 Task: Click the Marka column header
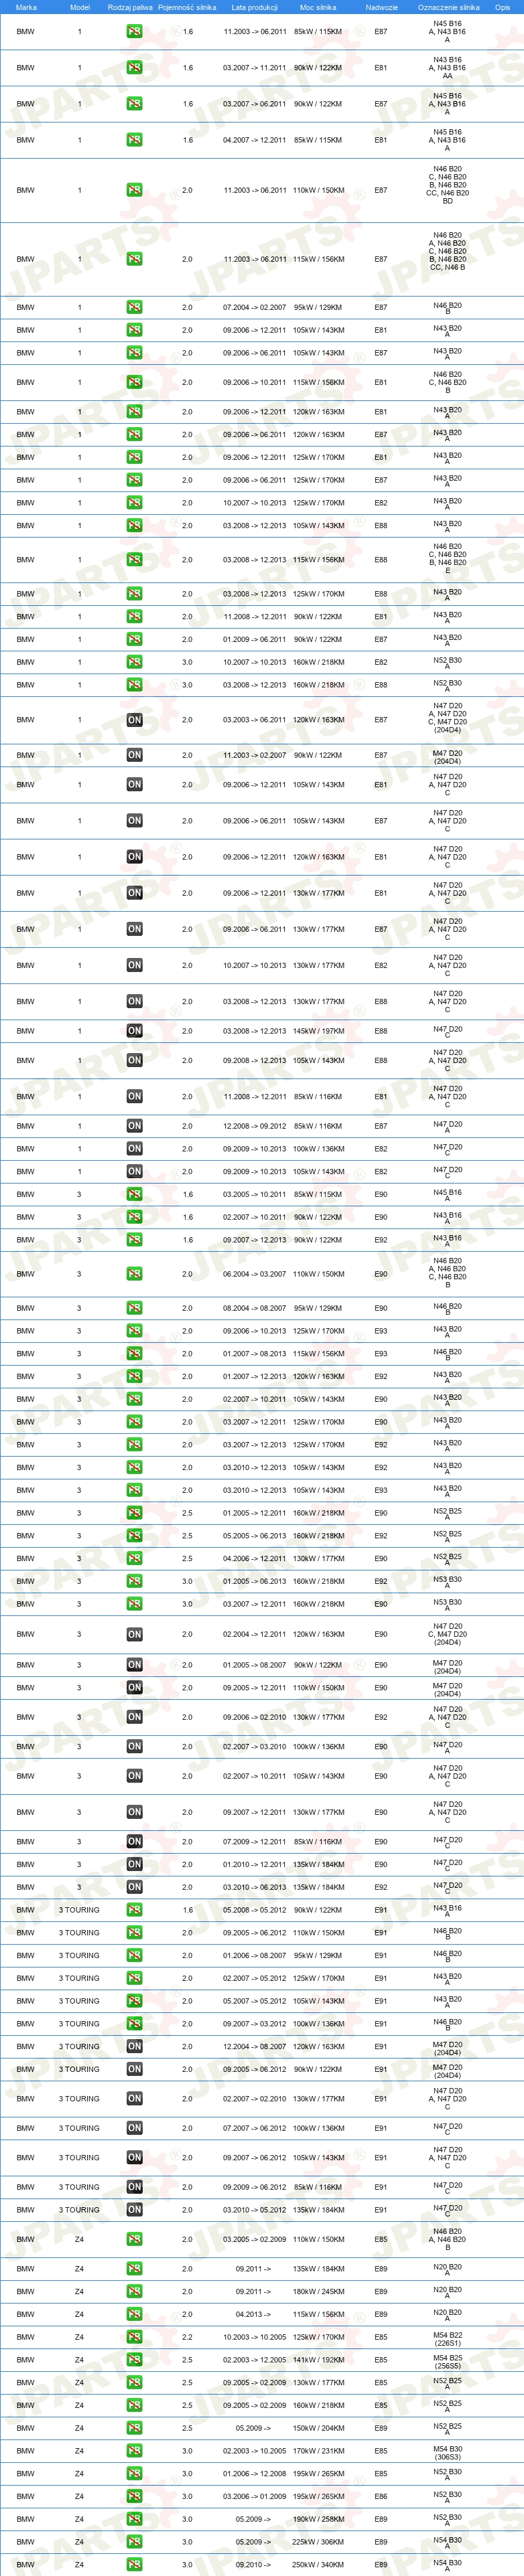(26, 7)
